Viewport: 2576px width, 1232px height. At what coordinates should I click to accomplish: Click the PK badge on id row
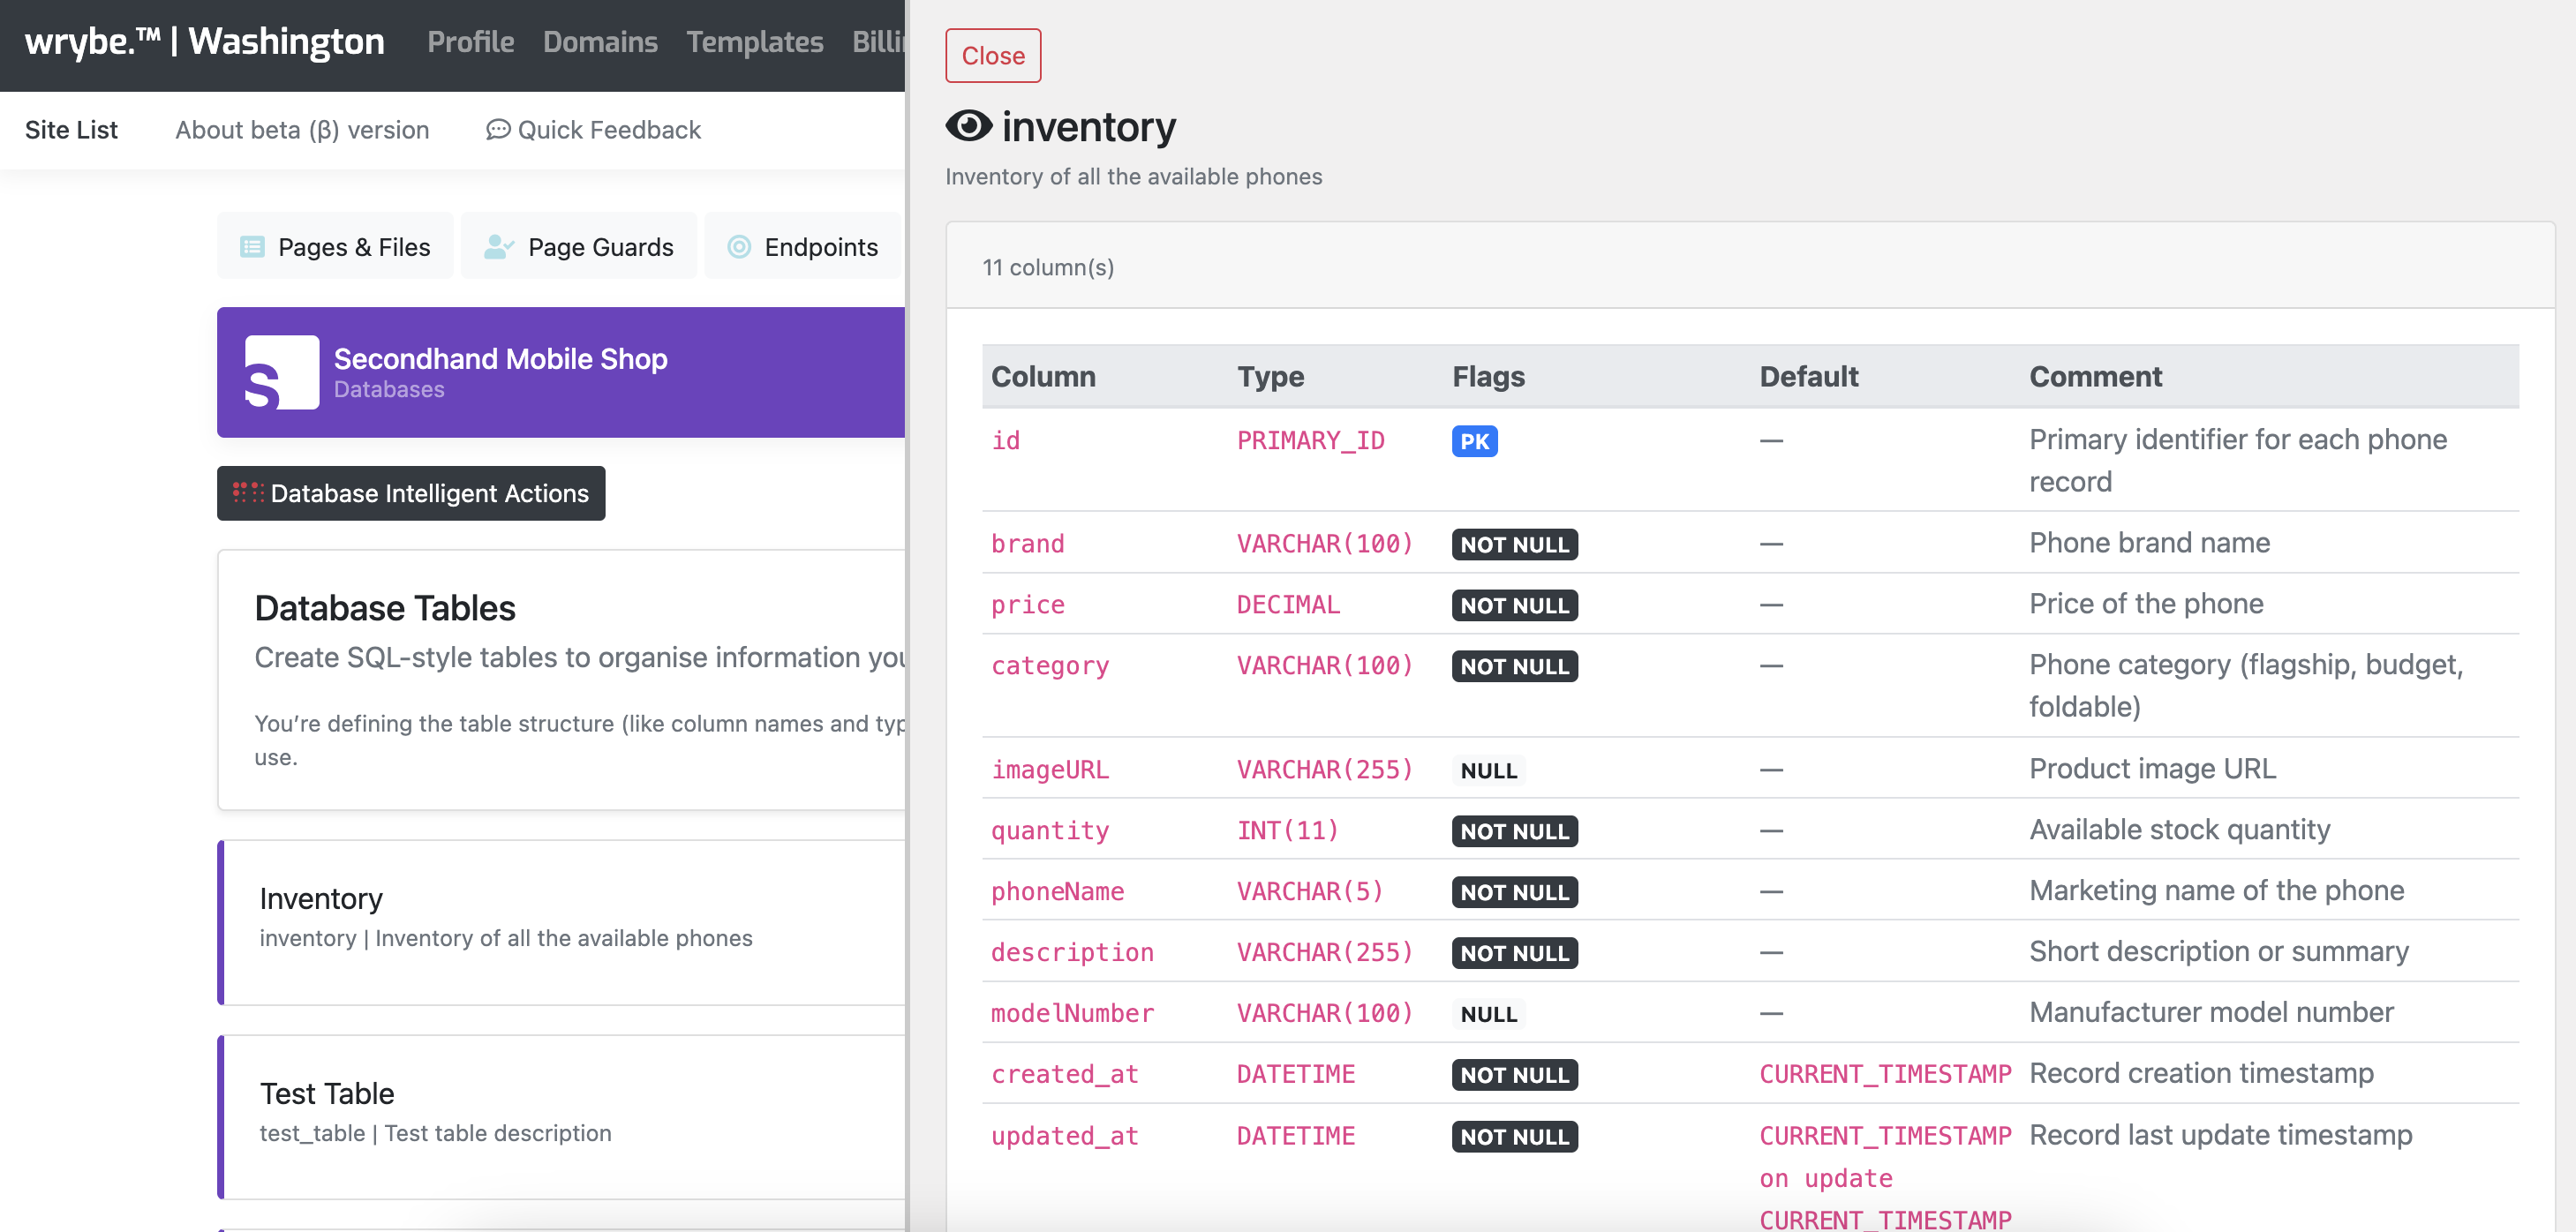[x=1474, y=441]
